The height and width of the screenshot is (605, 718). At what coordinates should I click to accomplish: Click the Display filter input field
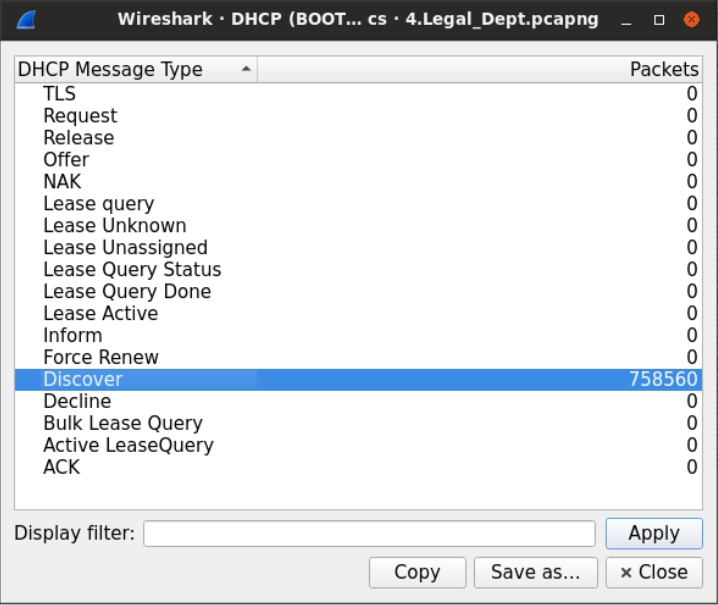[369, 534]
